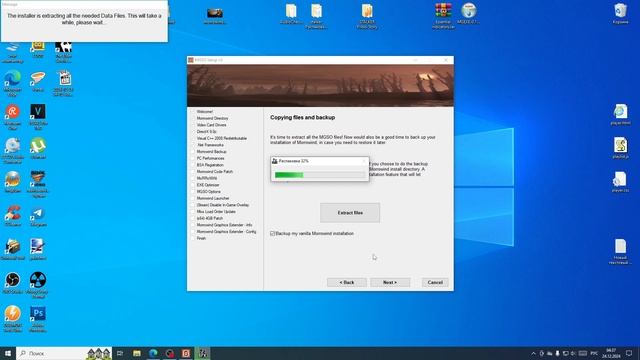This screenshot has width=640, height=360.
Task: Open the Adobe Photoshop desktop shortcut
Action: (x=38, y=319)
